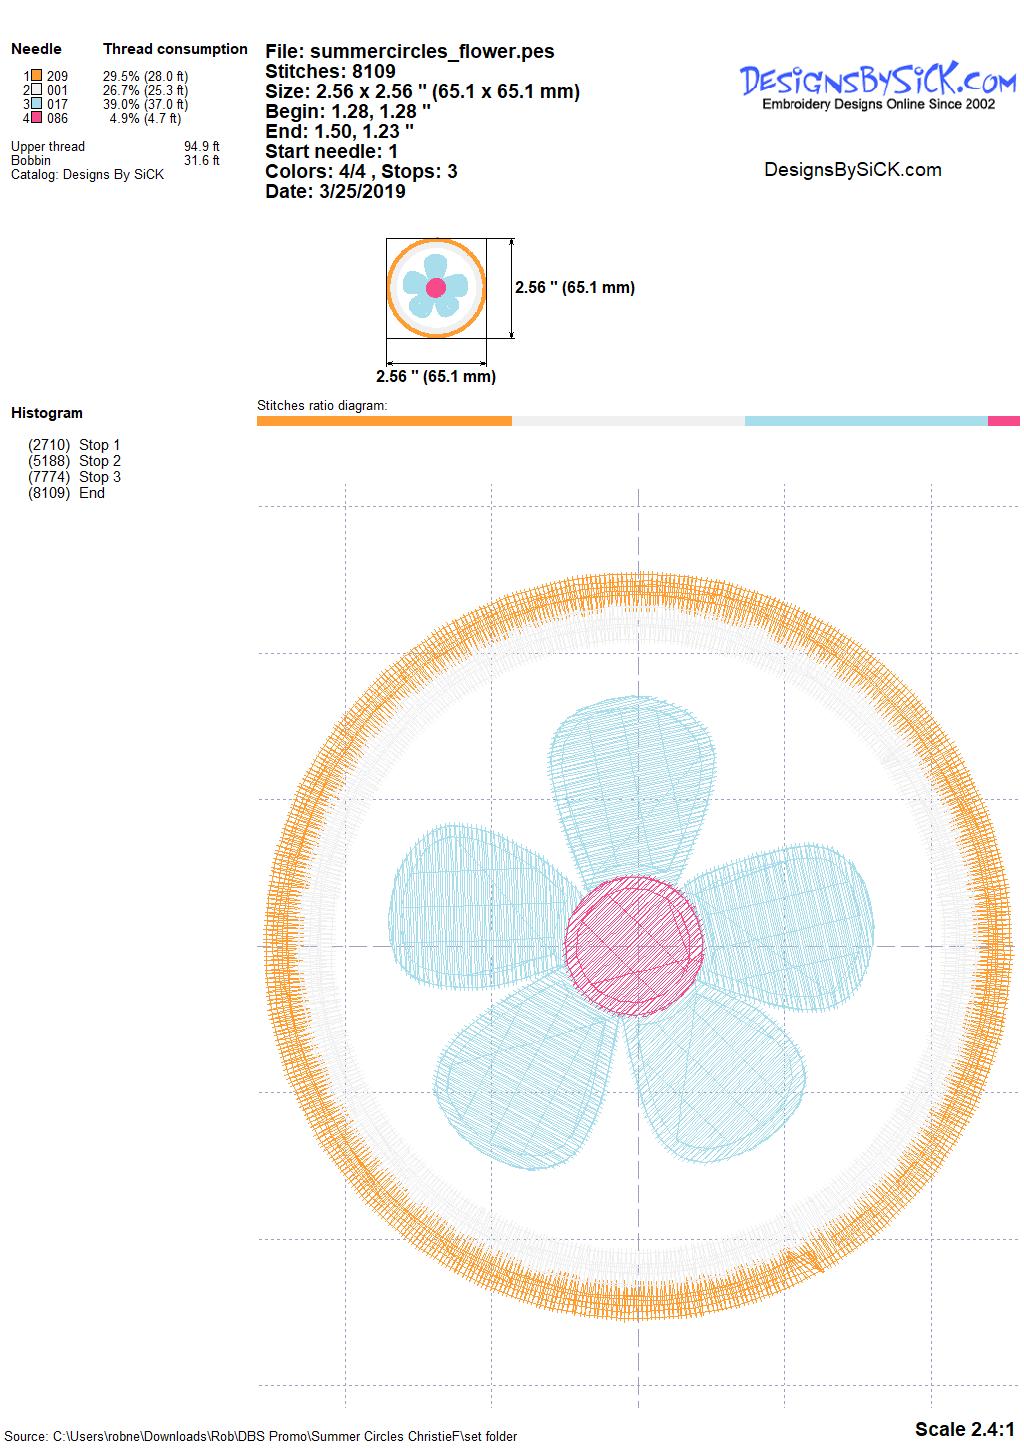Click the file name summercircles_flower.pes
Image resolution: width=1024 pixels, height=1448 pixels.
(x=410, y=51)
